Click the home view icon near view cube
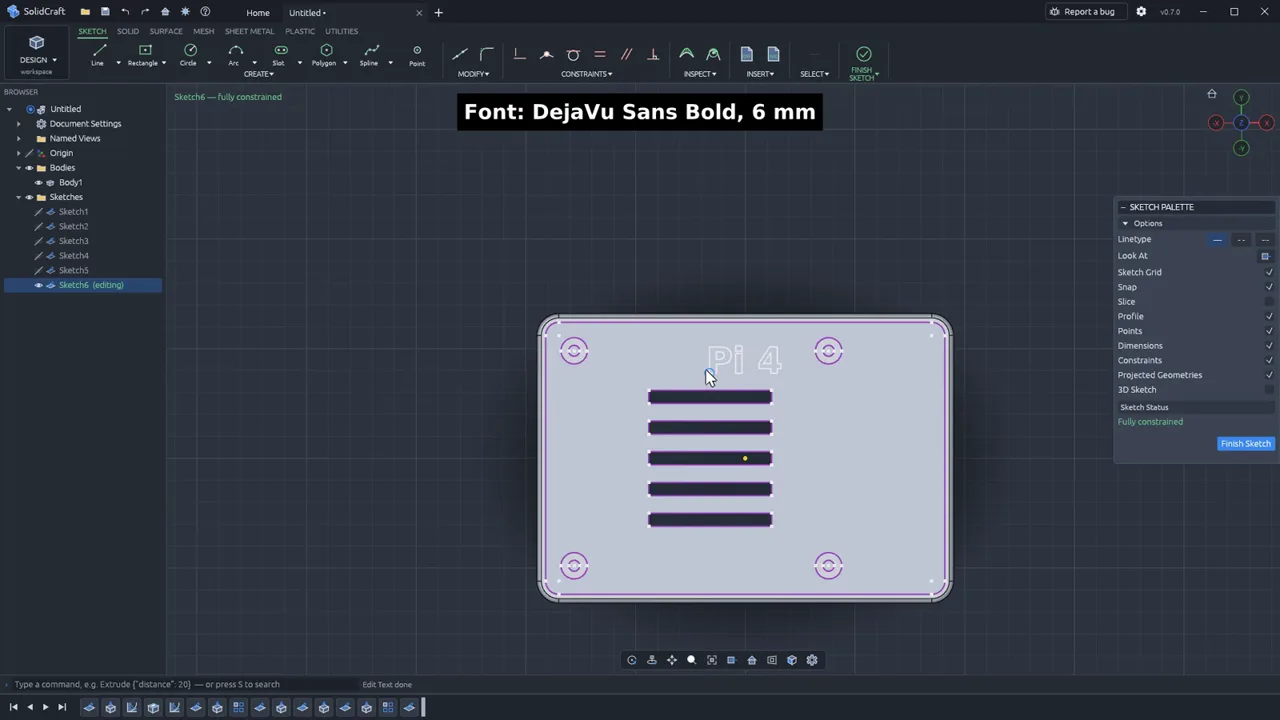 click(x=1212, y=94)
